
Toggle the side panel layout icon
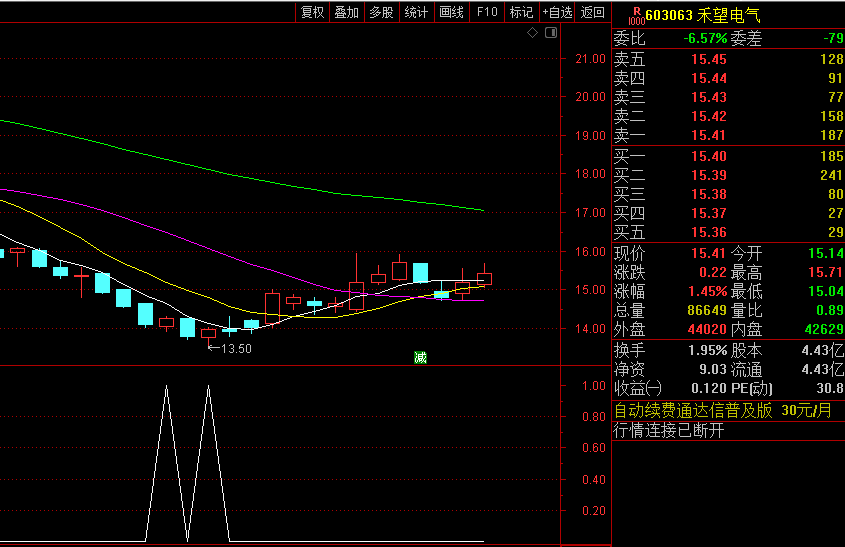point(551,33)
